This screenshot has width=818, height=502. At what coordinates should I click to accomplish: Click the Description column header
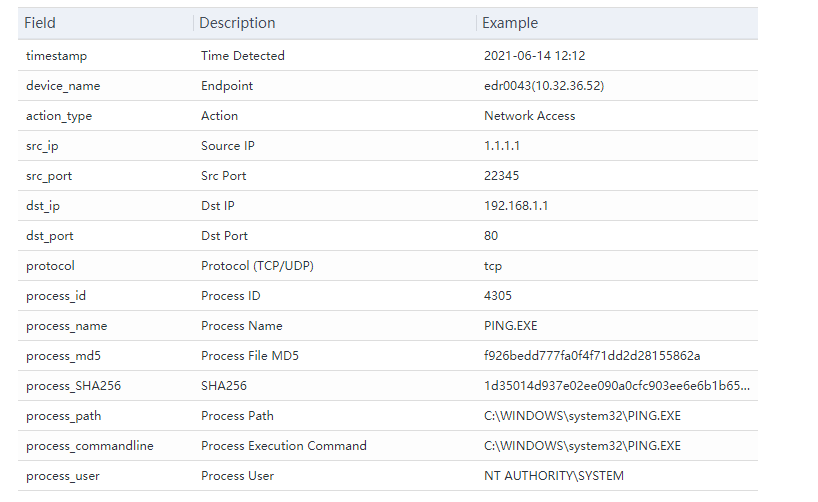237,23
